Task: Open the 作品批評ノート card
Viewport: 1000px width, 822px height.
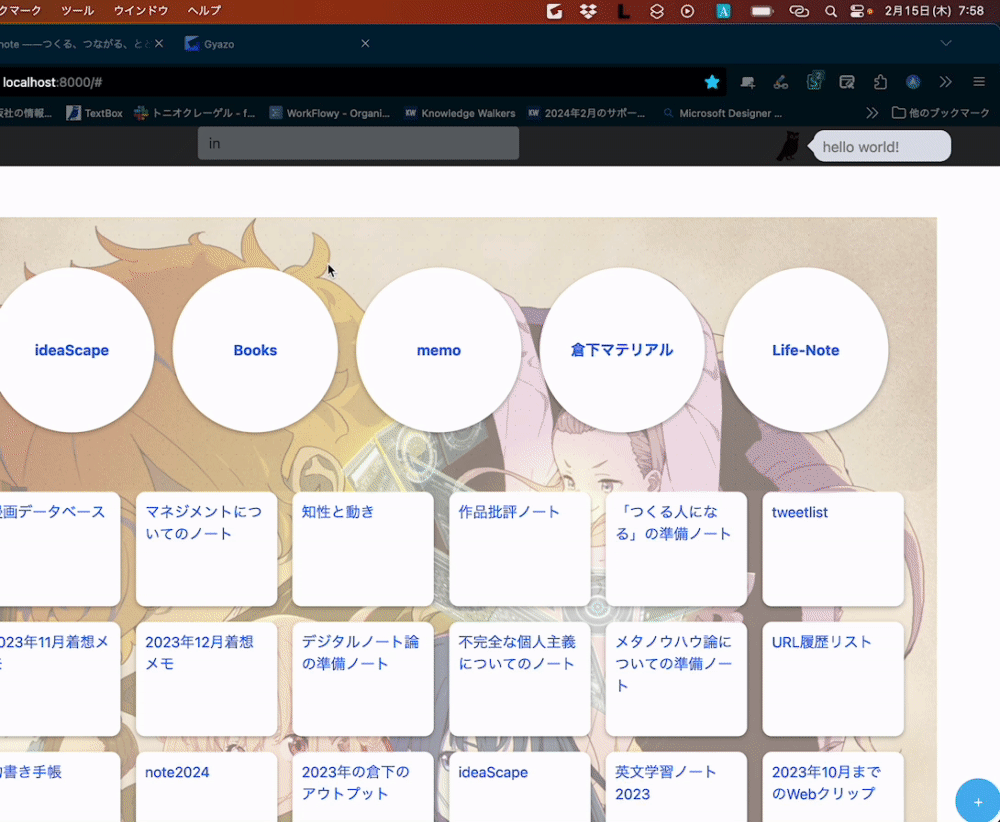Action: [520, 549]
